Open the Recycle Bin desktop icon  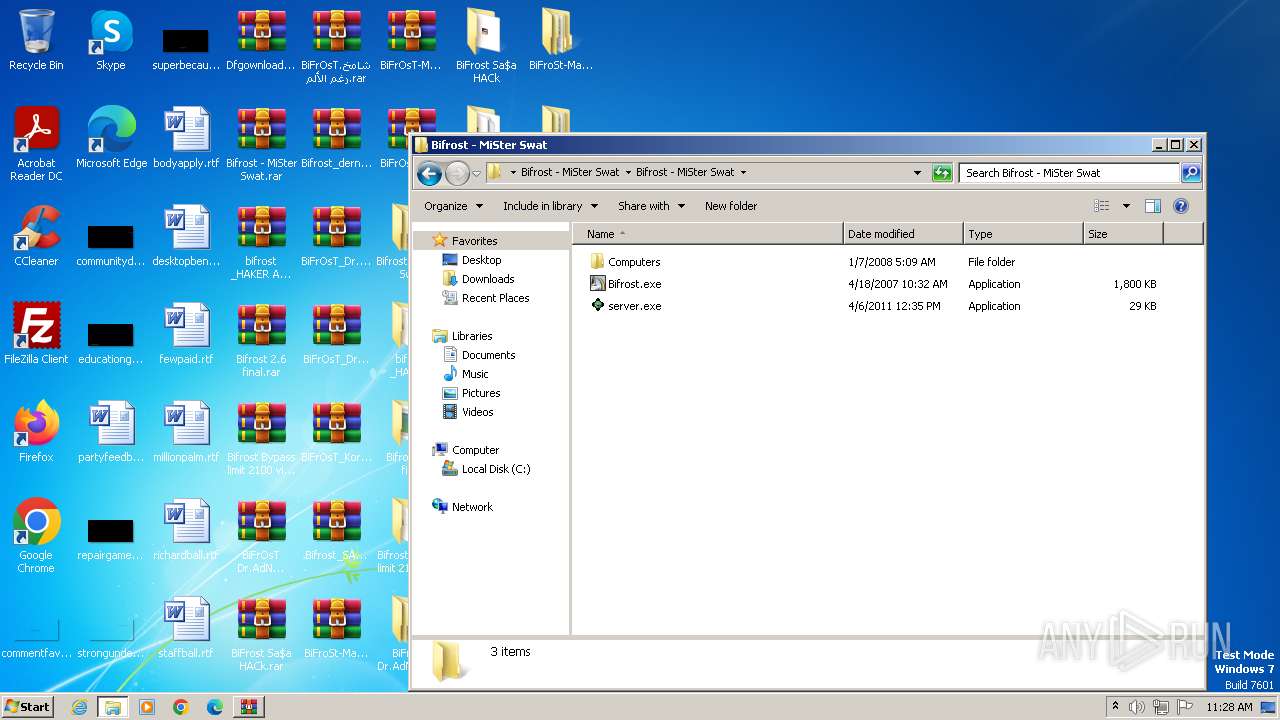(x=36, y=40)
